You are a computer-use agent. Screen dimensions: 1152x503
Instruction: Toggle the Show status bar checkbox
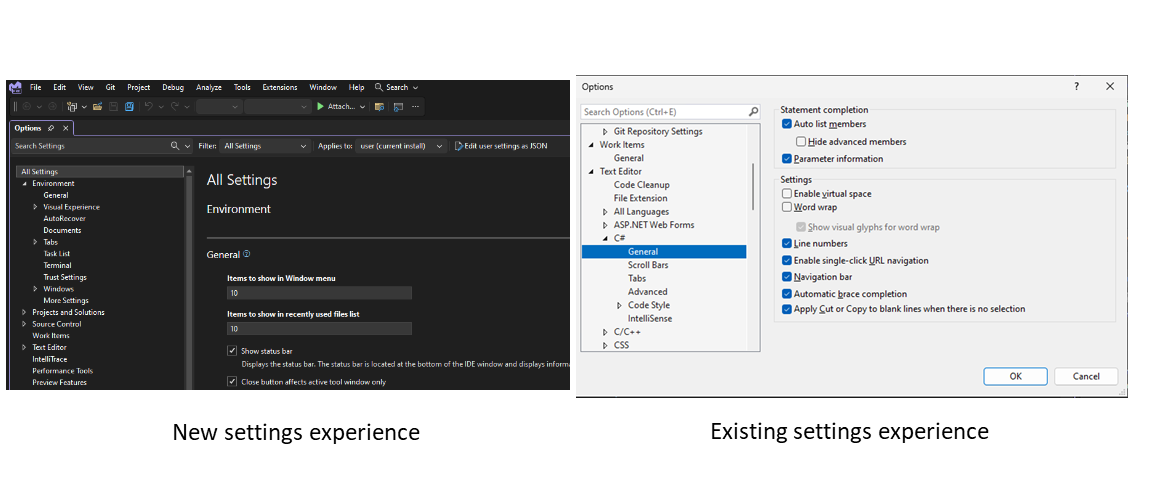(x=232, y=351)
